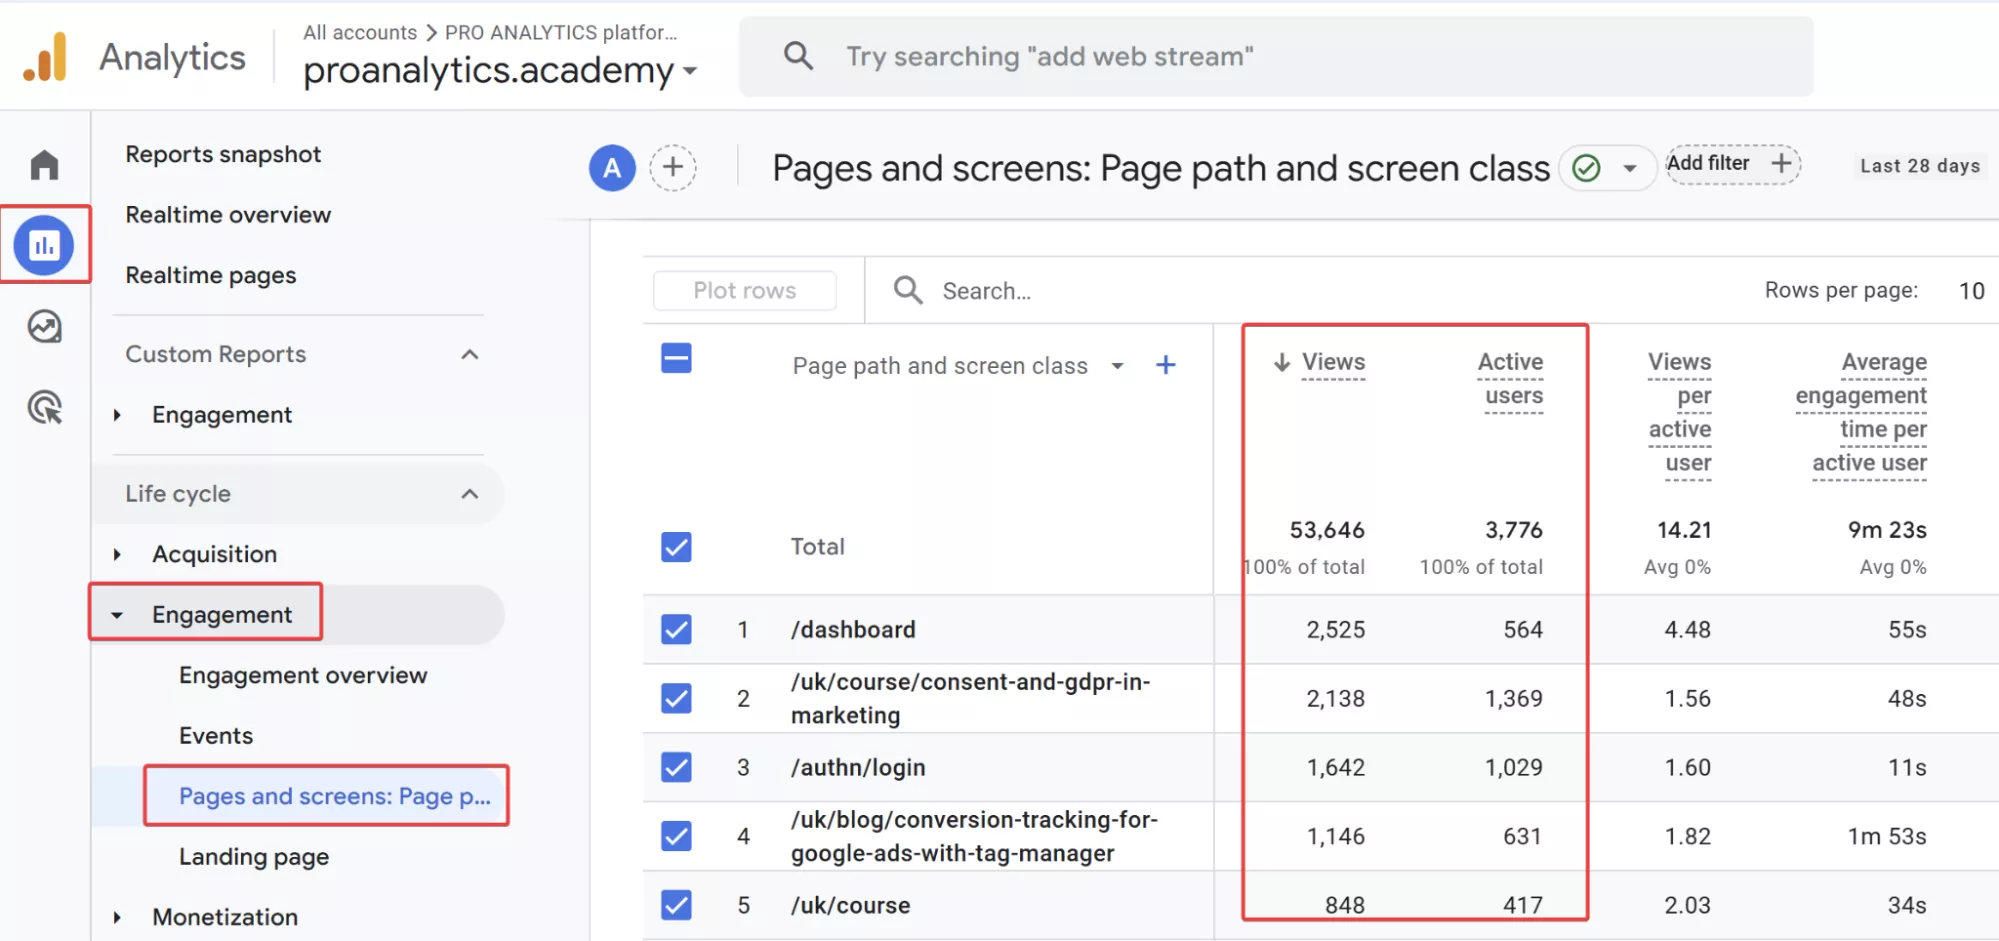The image size is (1999, 941).
Task: Click the table Search field
Action: [x=987, y=291]
